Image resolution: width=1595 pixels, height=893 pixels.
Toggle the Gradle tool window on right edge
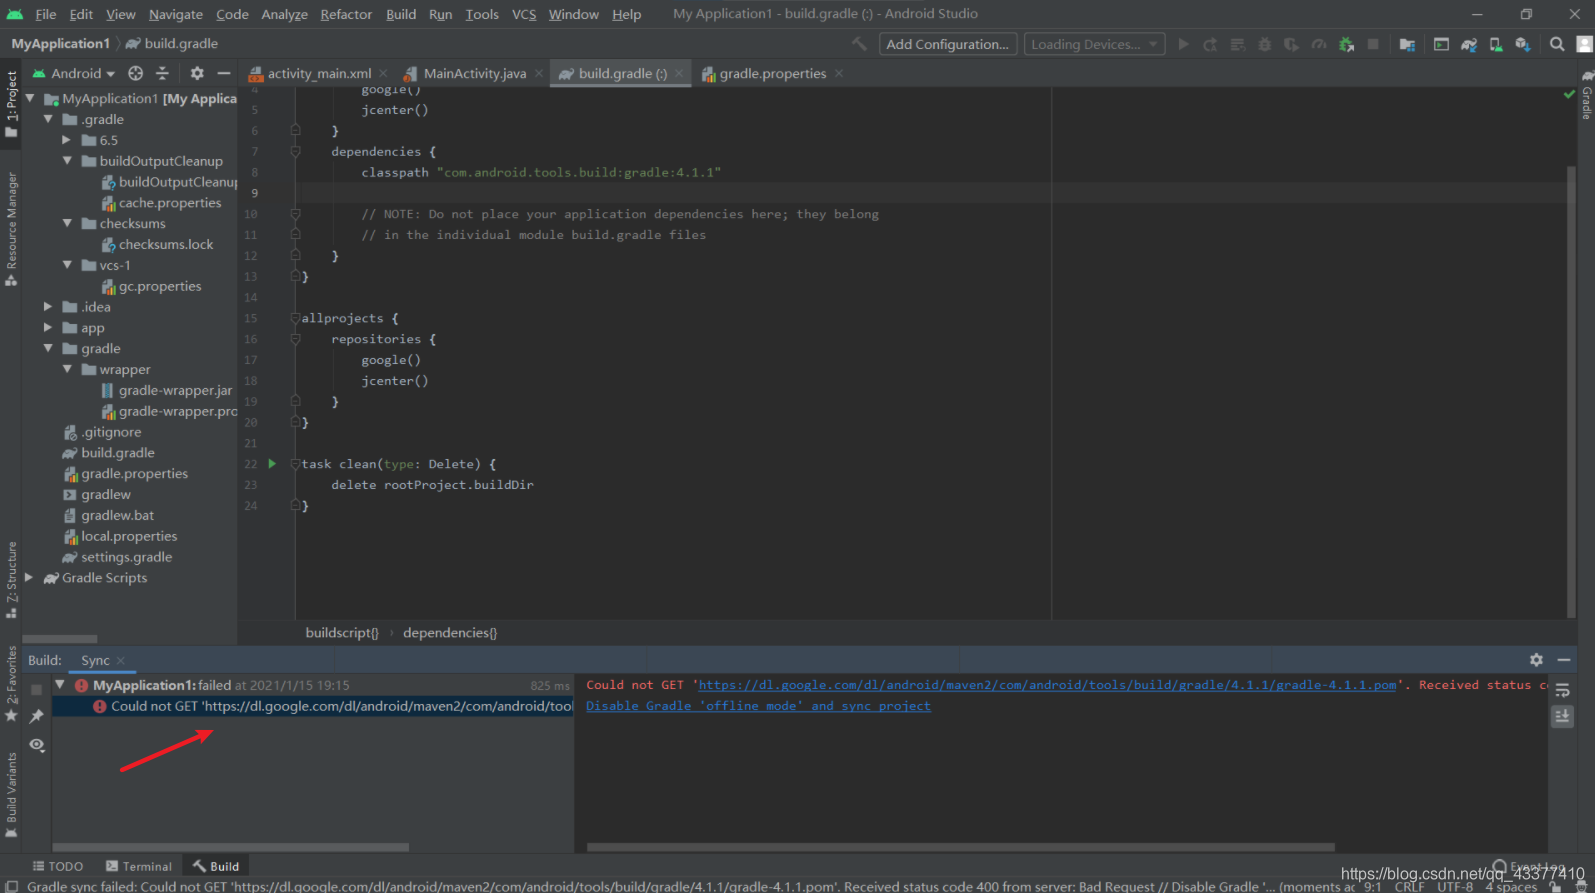point(1586,95)
